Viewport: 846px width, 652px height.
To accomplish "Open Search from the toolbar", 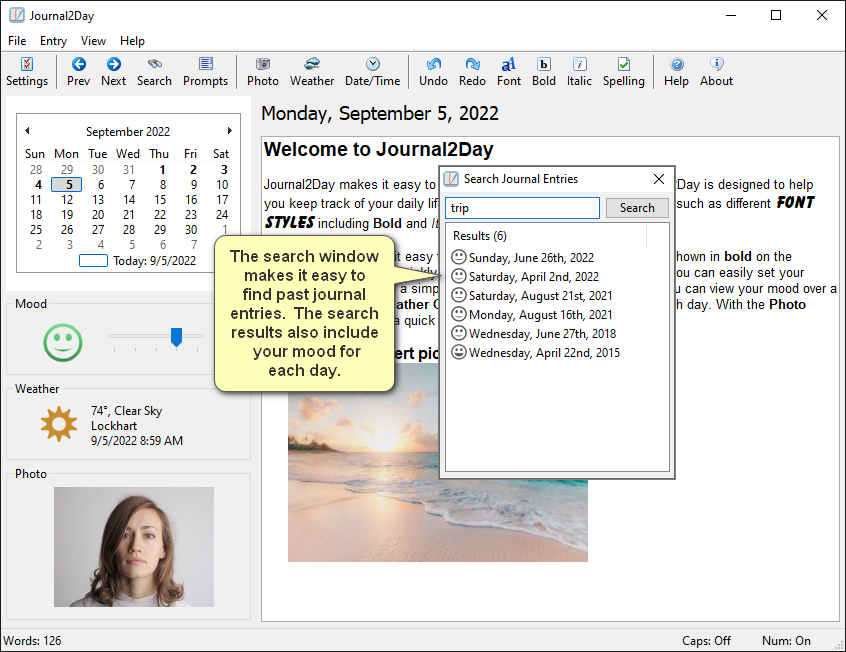I will [x=154, y=72].
